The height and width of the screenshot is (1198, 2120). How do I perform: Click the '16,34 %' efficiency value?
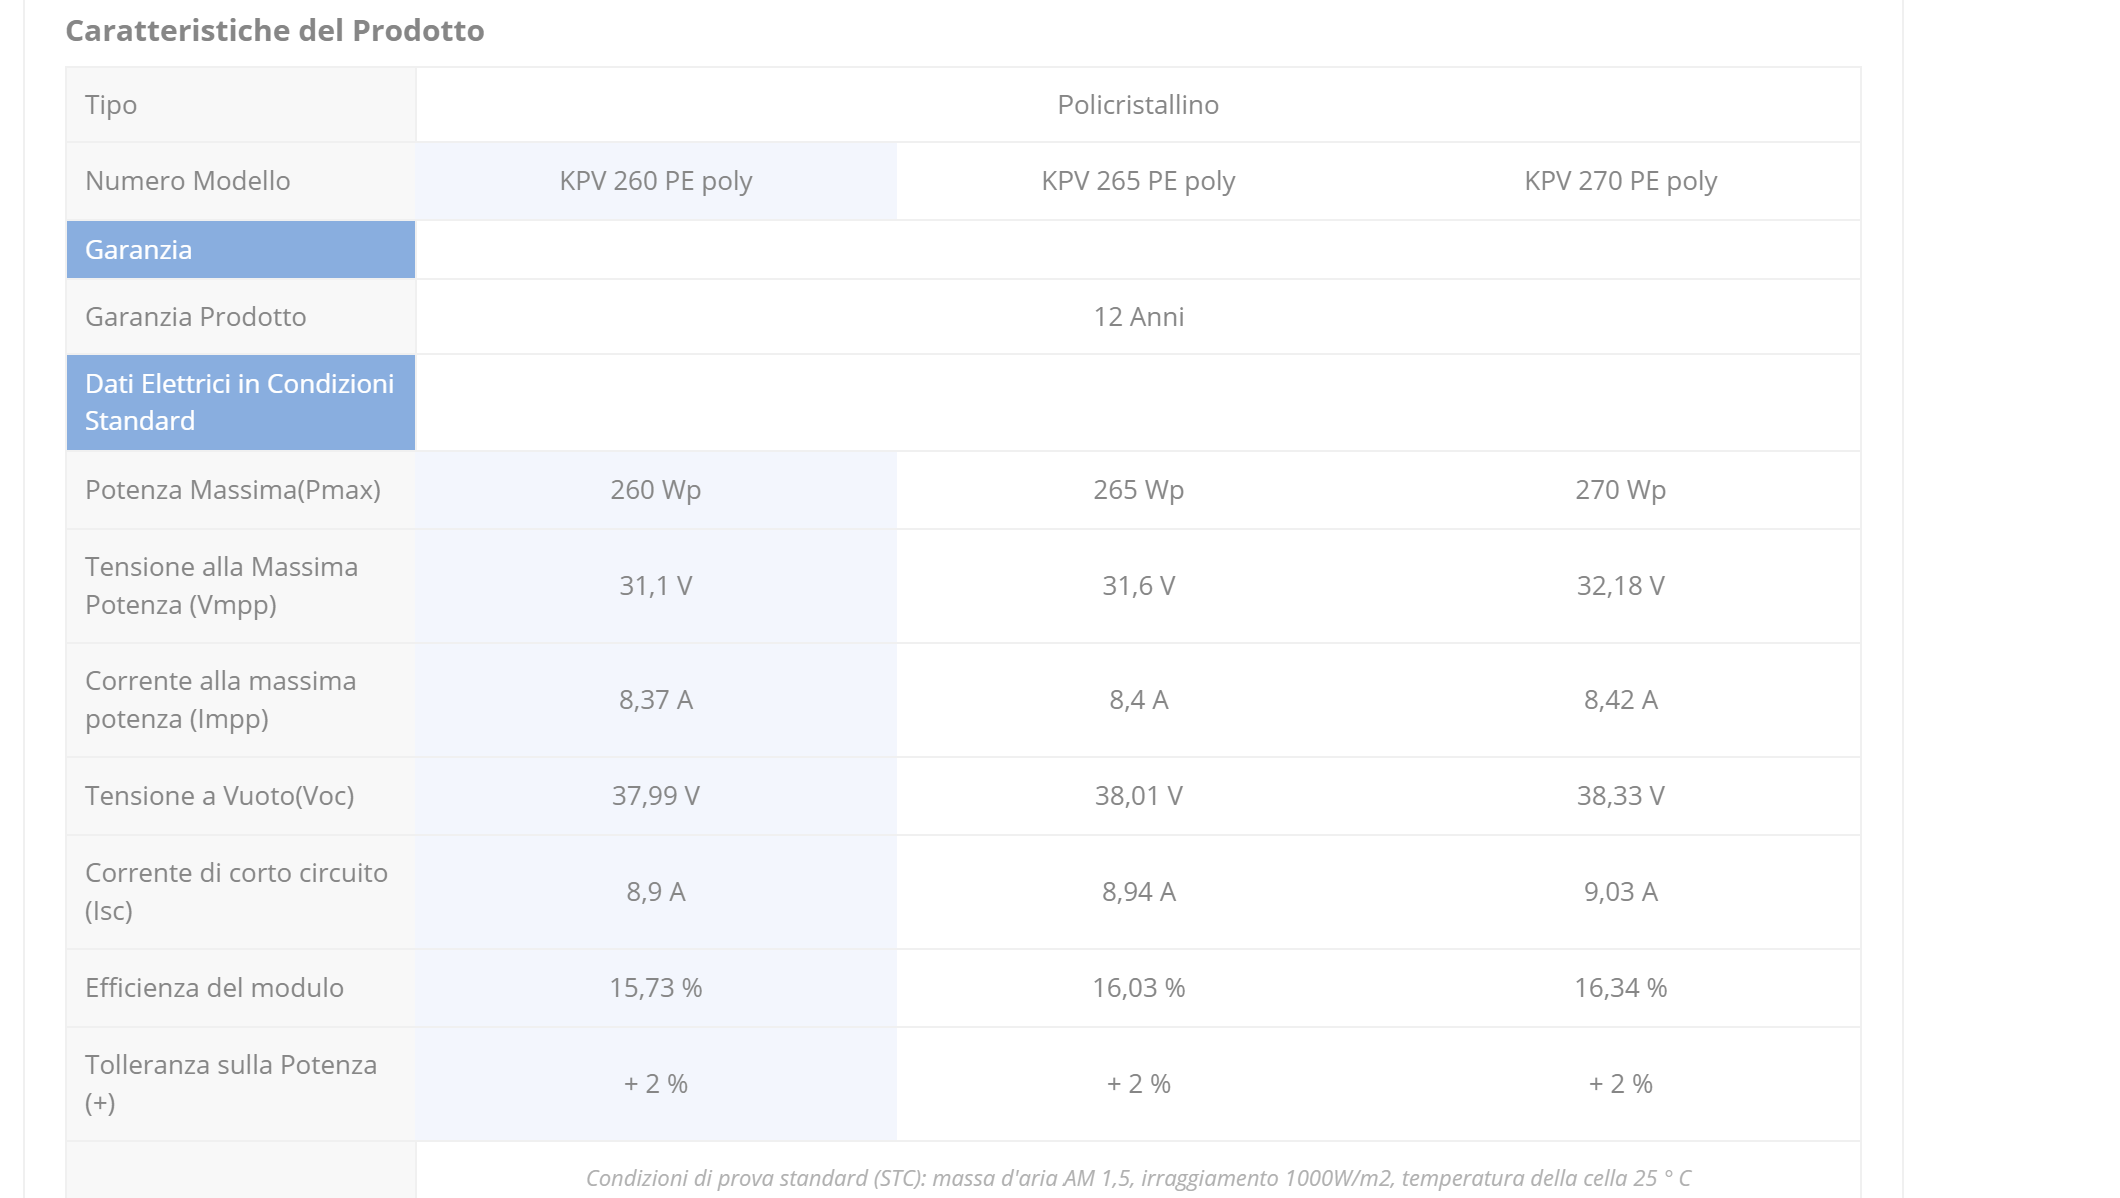click(1620, 988)
